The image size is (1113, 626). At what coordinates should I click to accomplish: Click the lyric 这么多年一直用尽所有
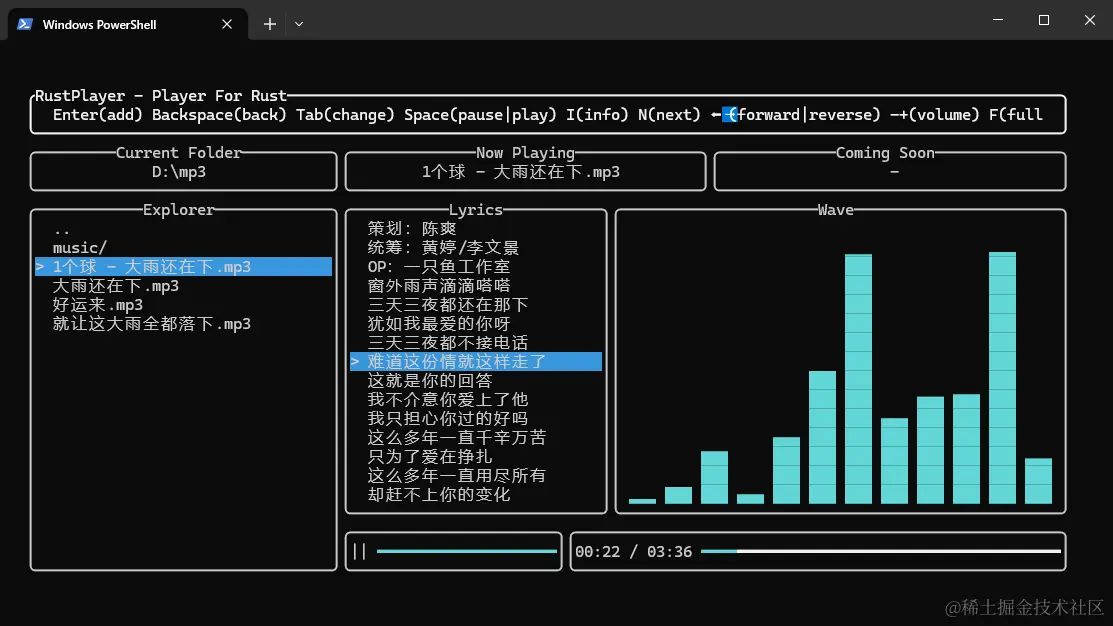pyautogui.click(x=456, y=476)
